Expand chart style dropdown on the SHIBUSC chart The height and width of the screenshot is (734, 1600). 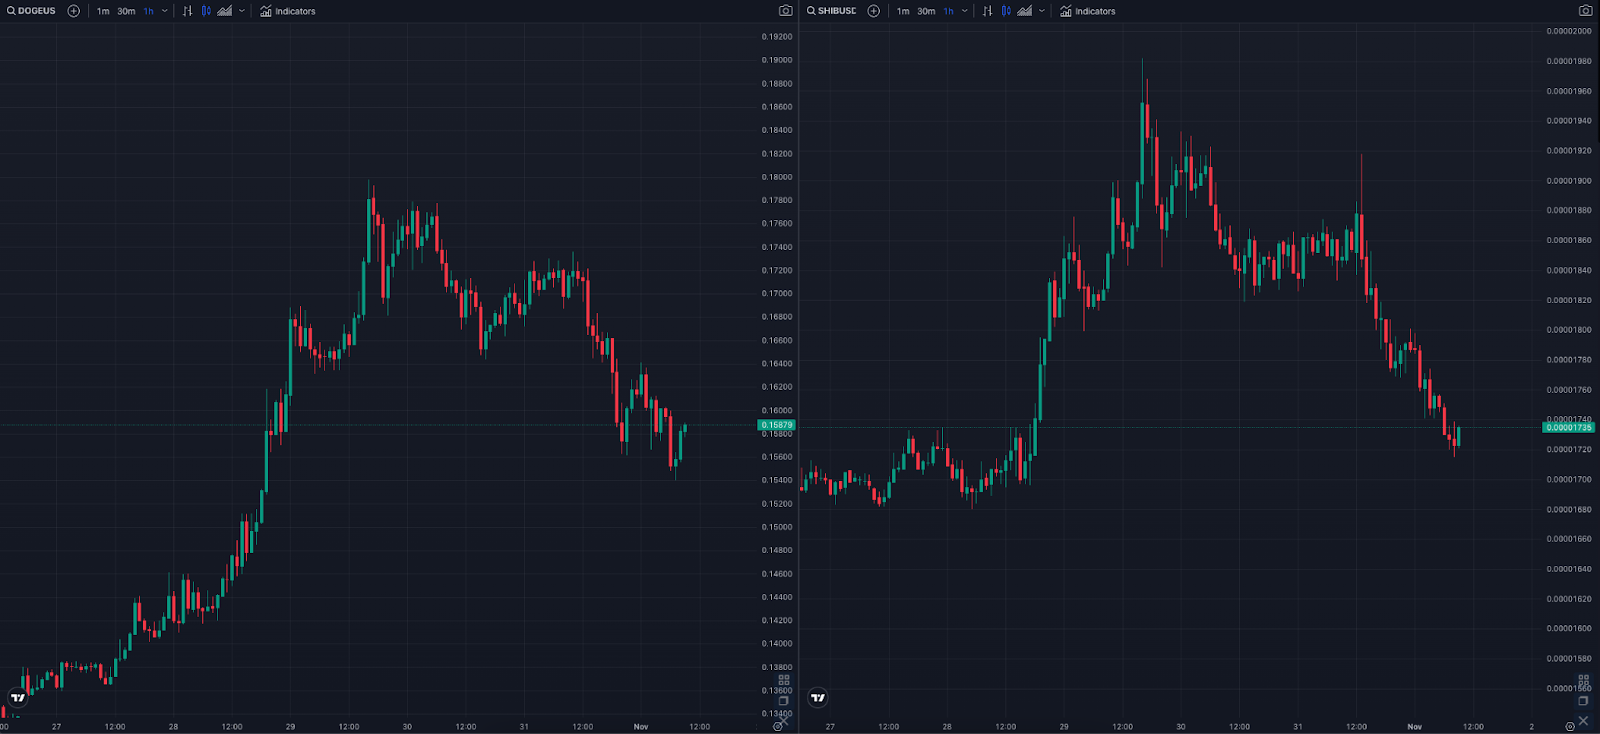[1042, 11]
